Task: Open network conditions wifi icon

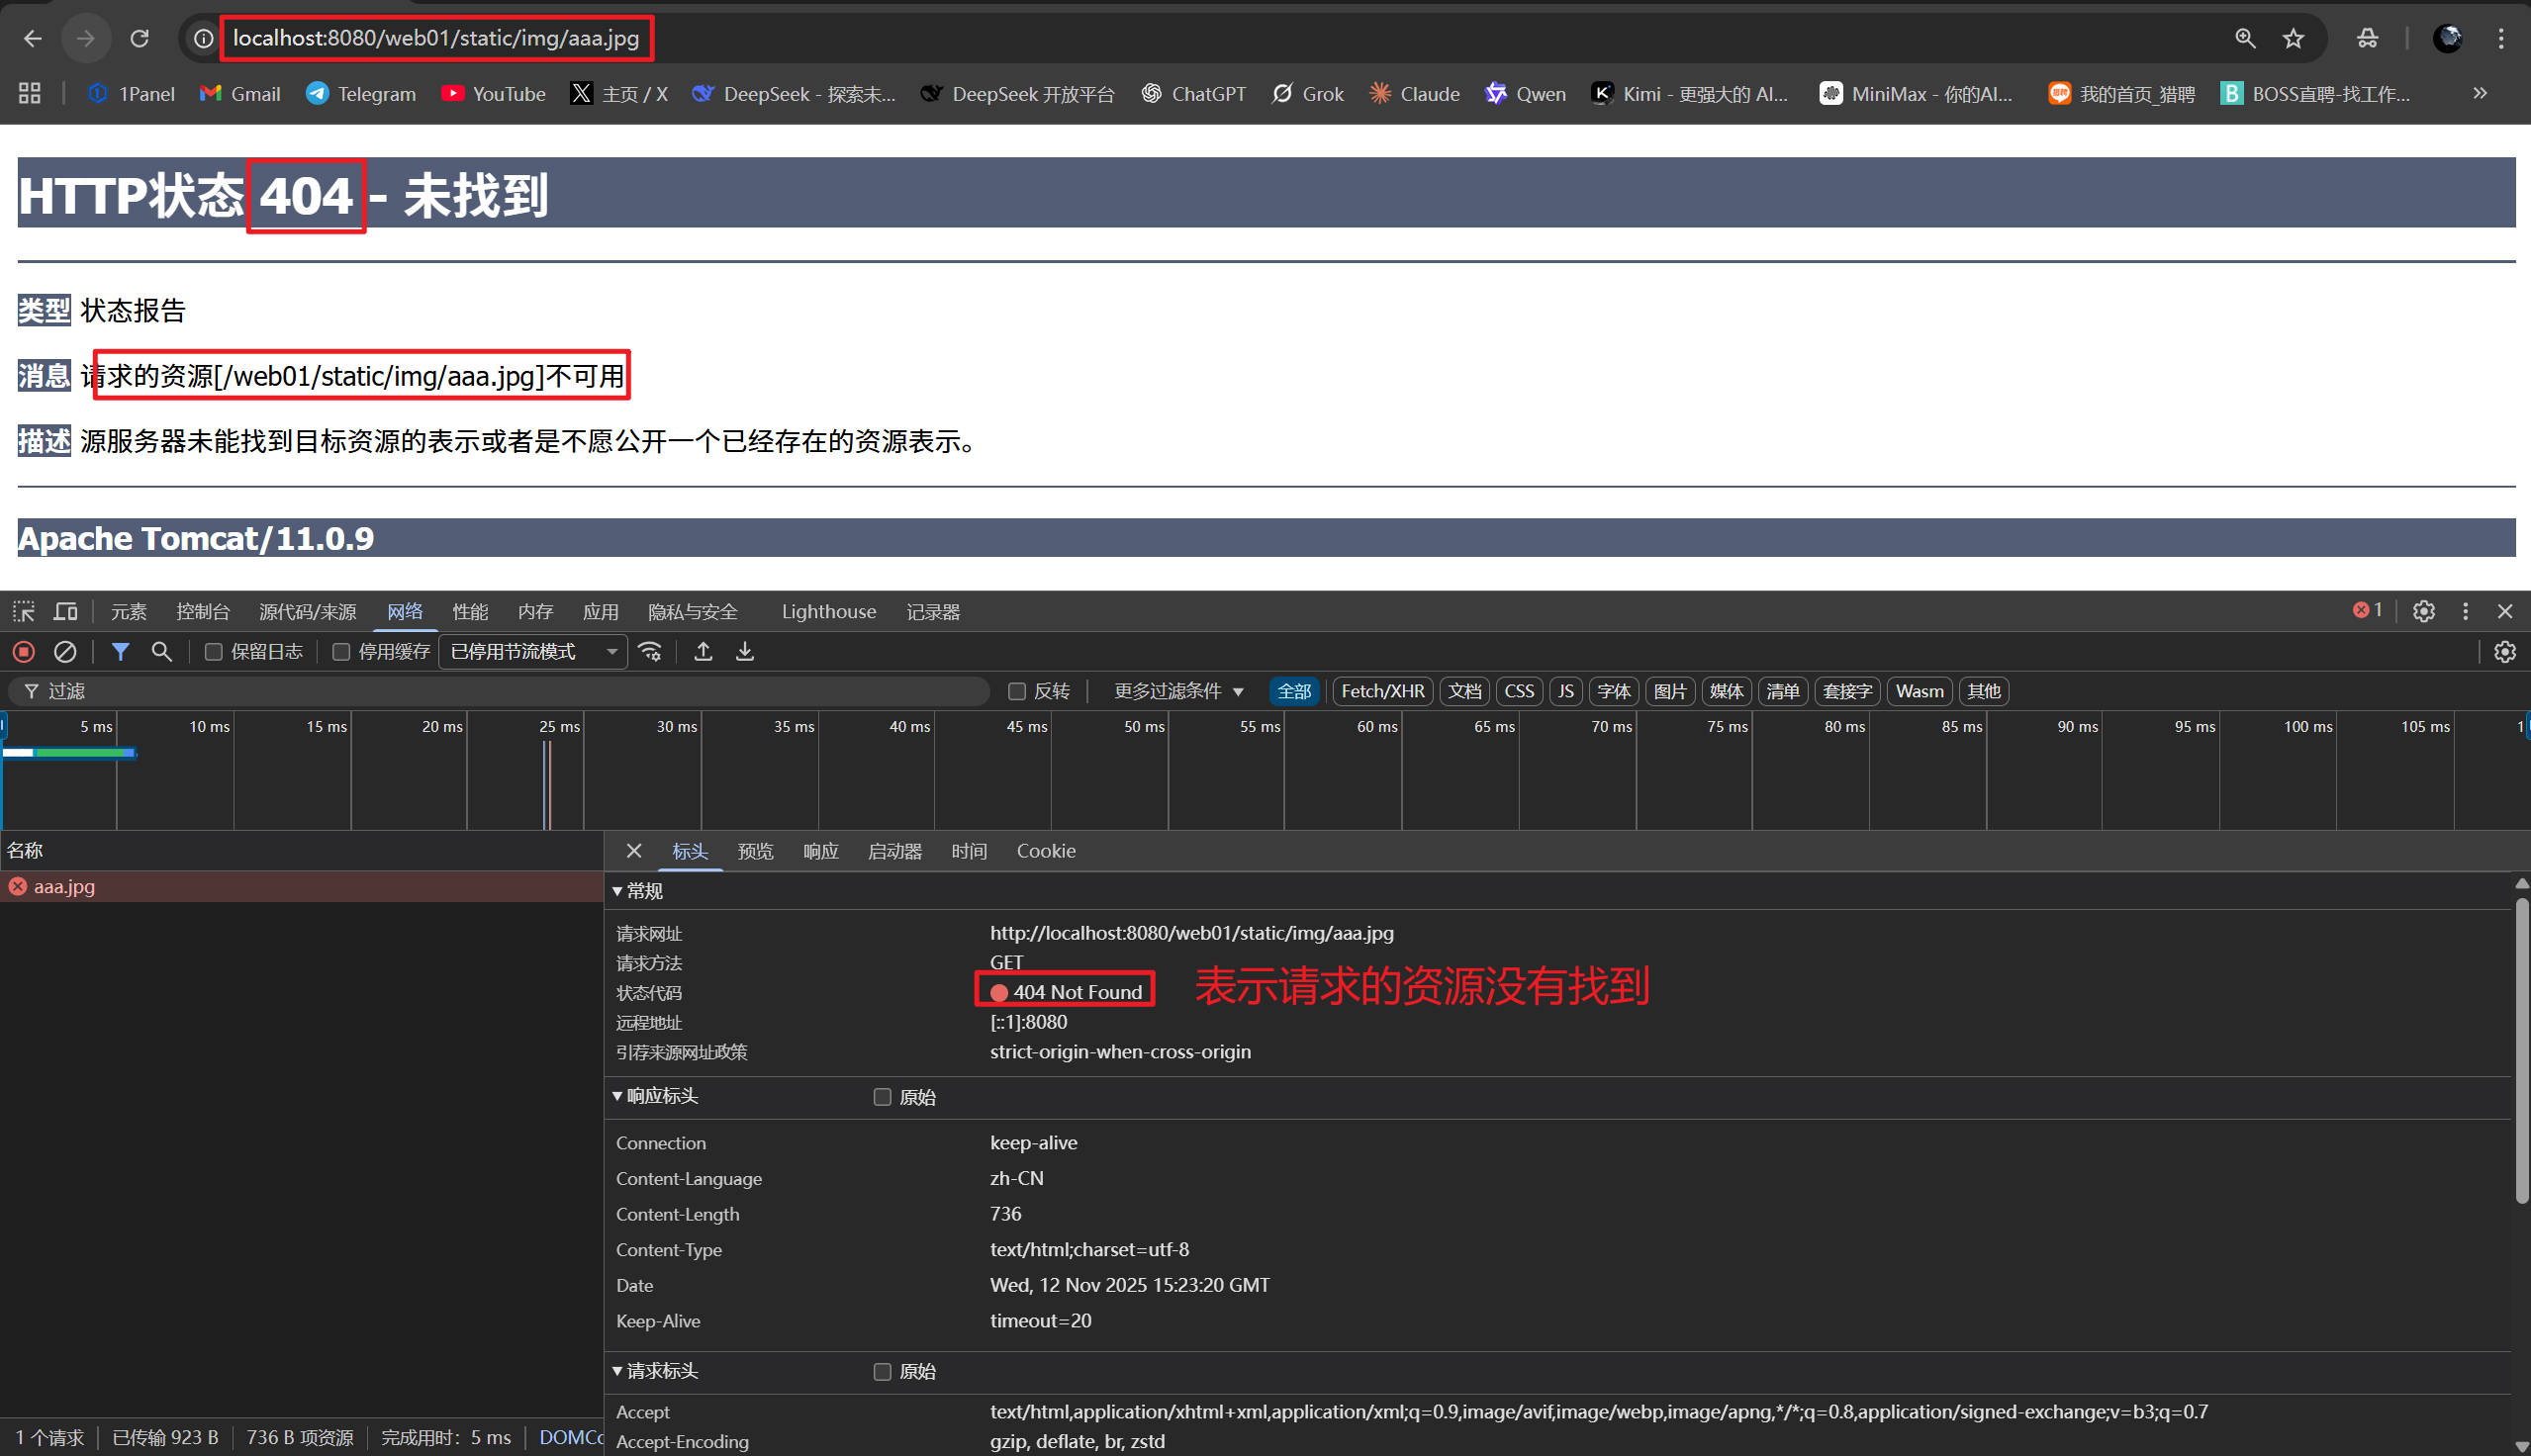Action: coord(651,652)
